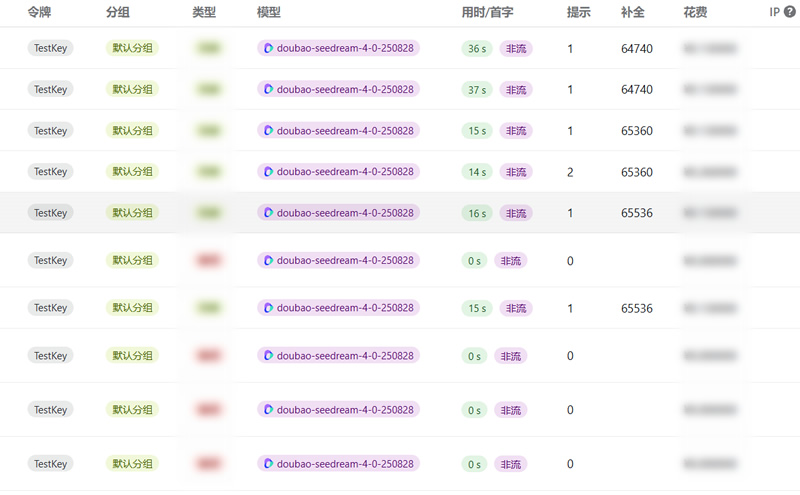This screenshot has width=800, height=495.
Task: Click the doubao model icon in the 36 s row
Action: point(268,48)
